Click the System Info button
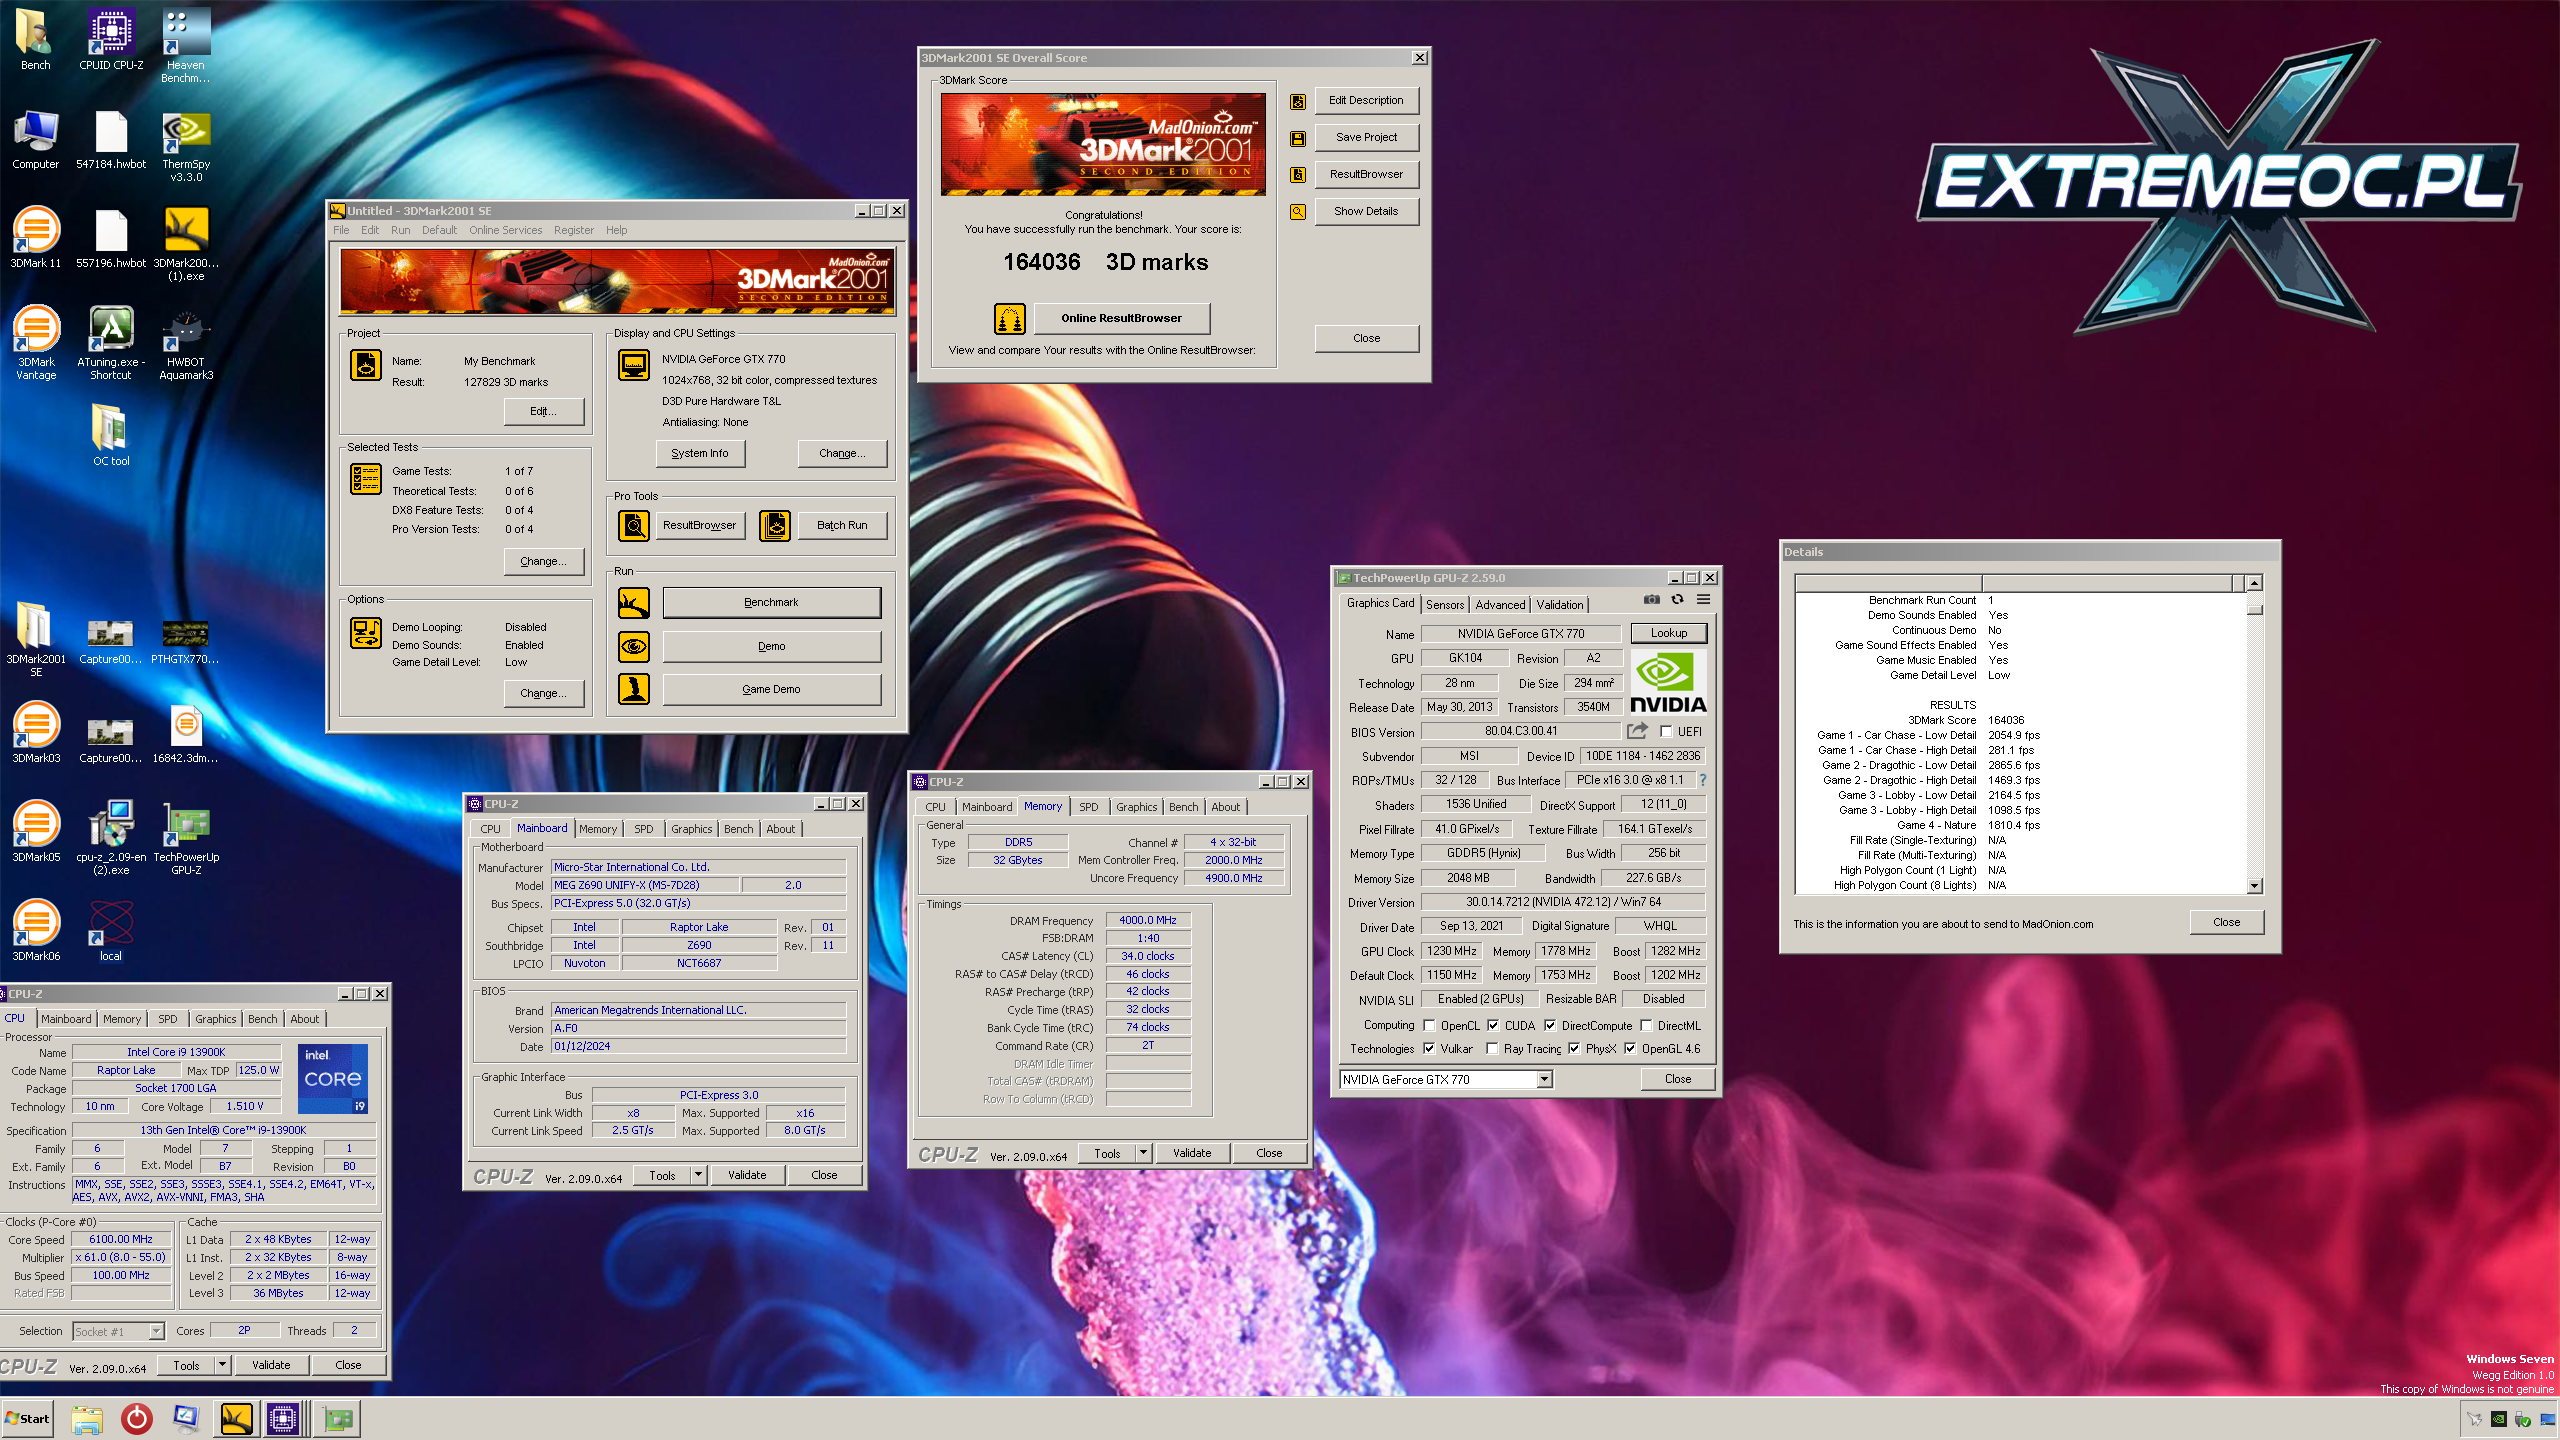Image resolution: width=2560 pixels, height=1440 pixels. pyautogui.click(x=700, y=453)
